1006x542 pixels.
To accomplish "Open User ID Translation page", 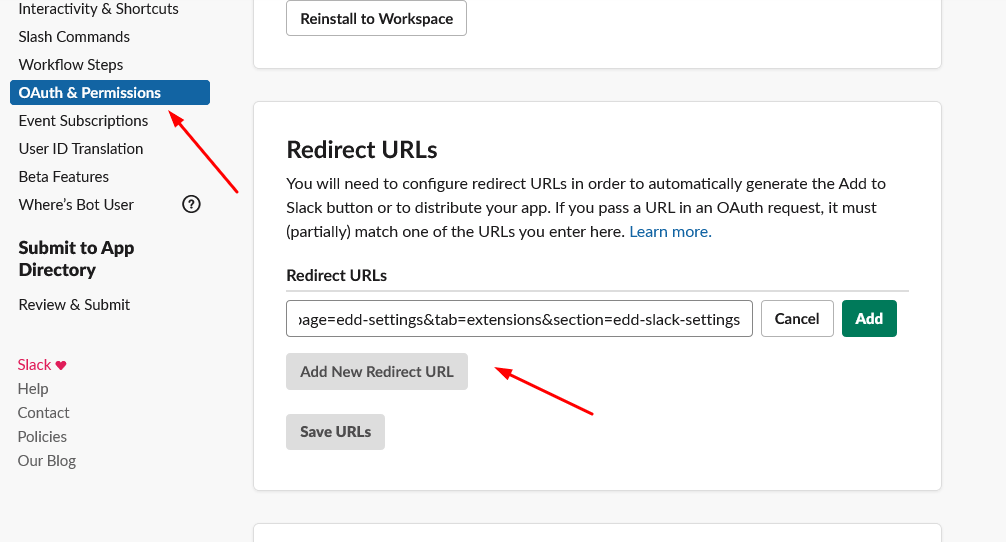I will point(81,149).
